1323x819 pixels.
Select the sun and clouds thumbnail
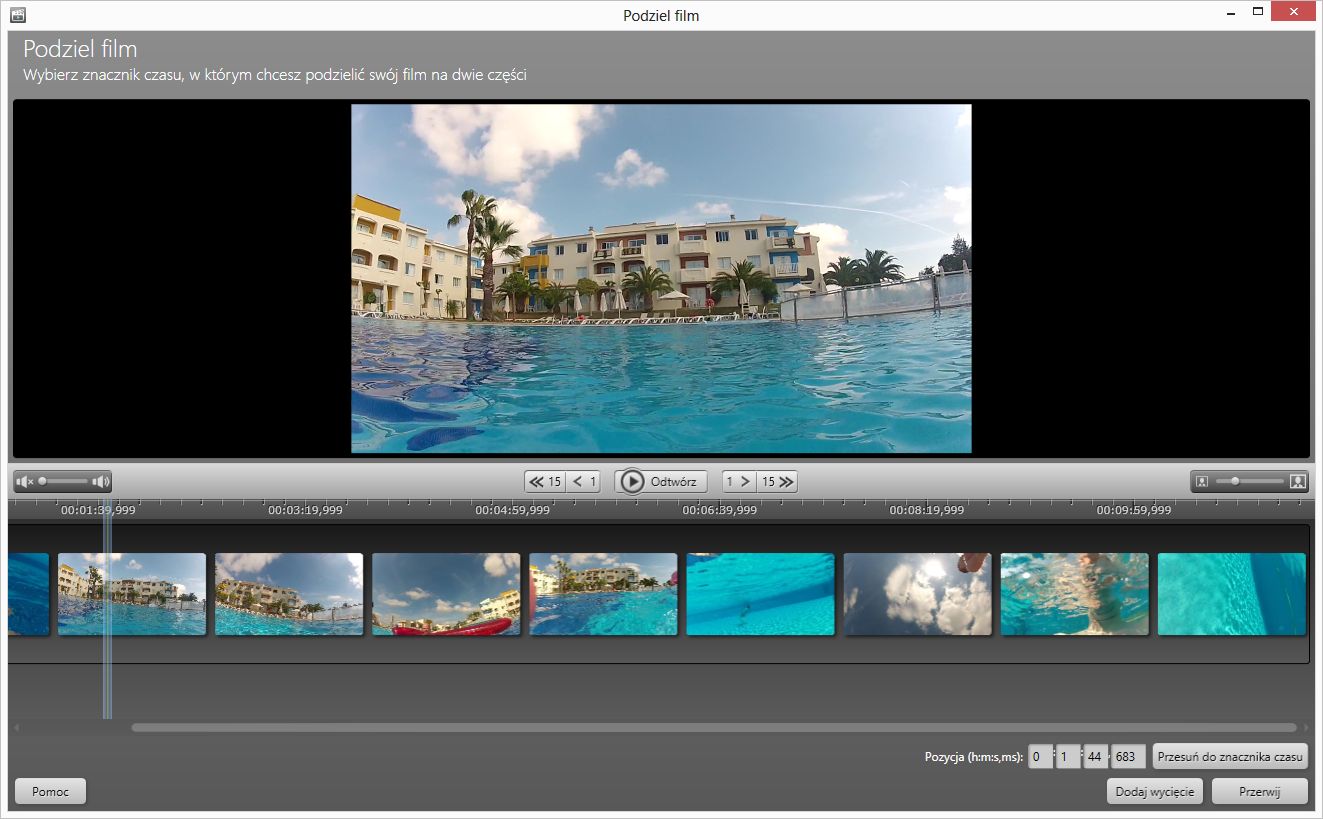coord(918,594)
